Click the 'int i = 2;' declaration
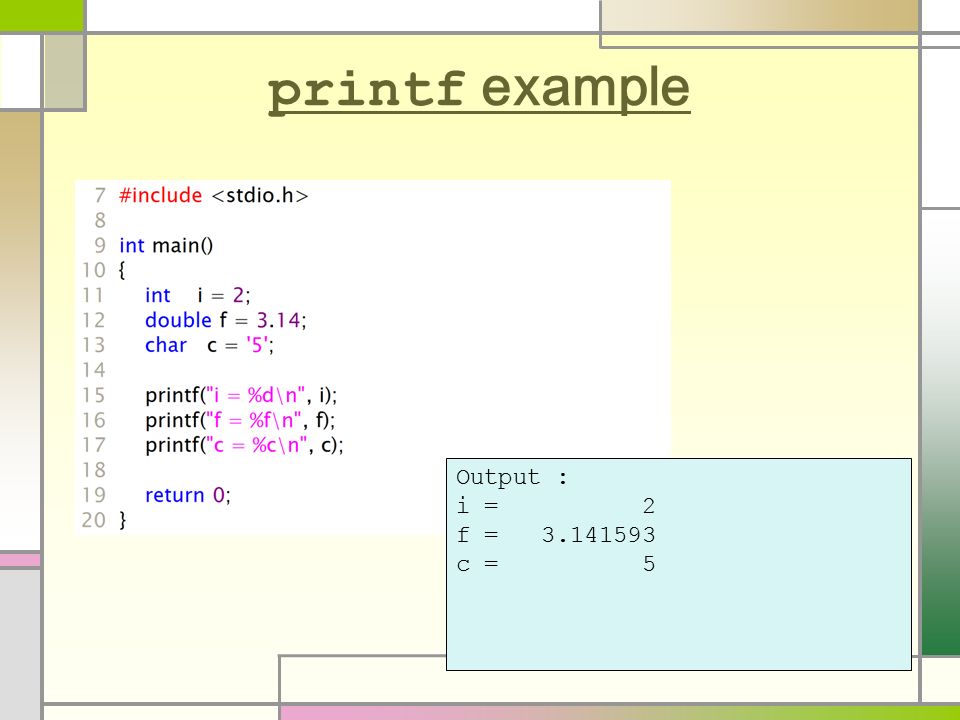The height and width of the screenshot is (720, 960). tap(198, 295)
